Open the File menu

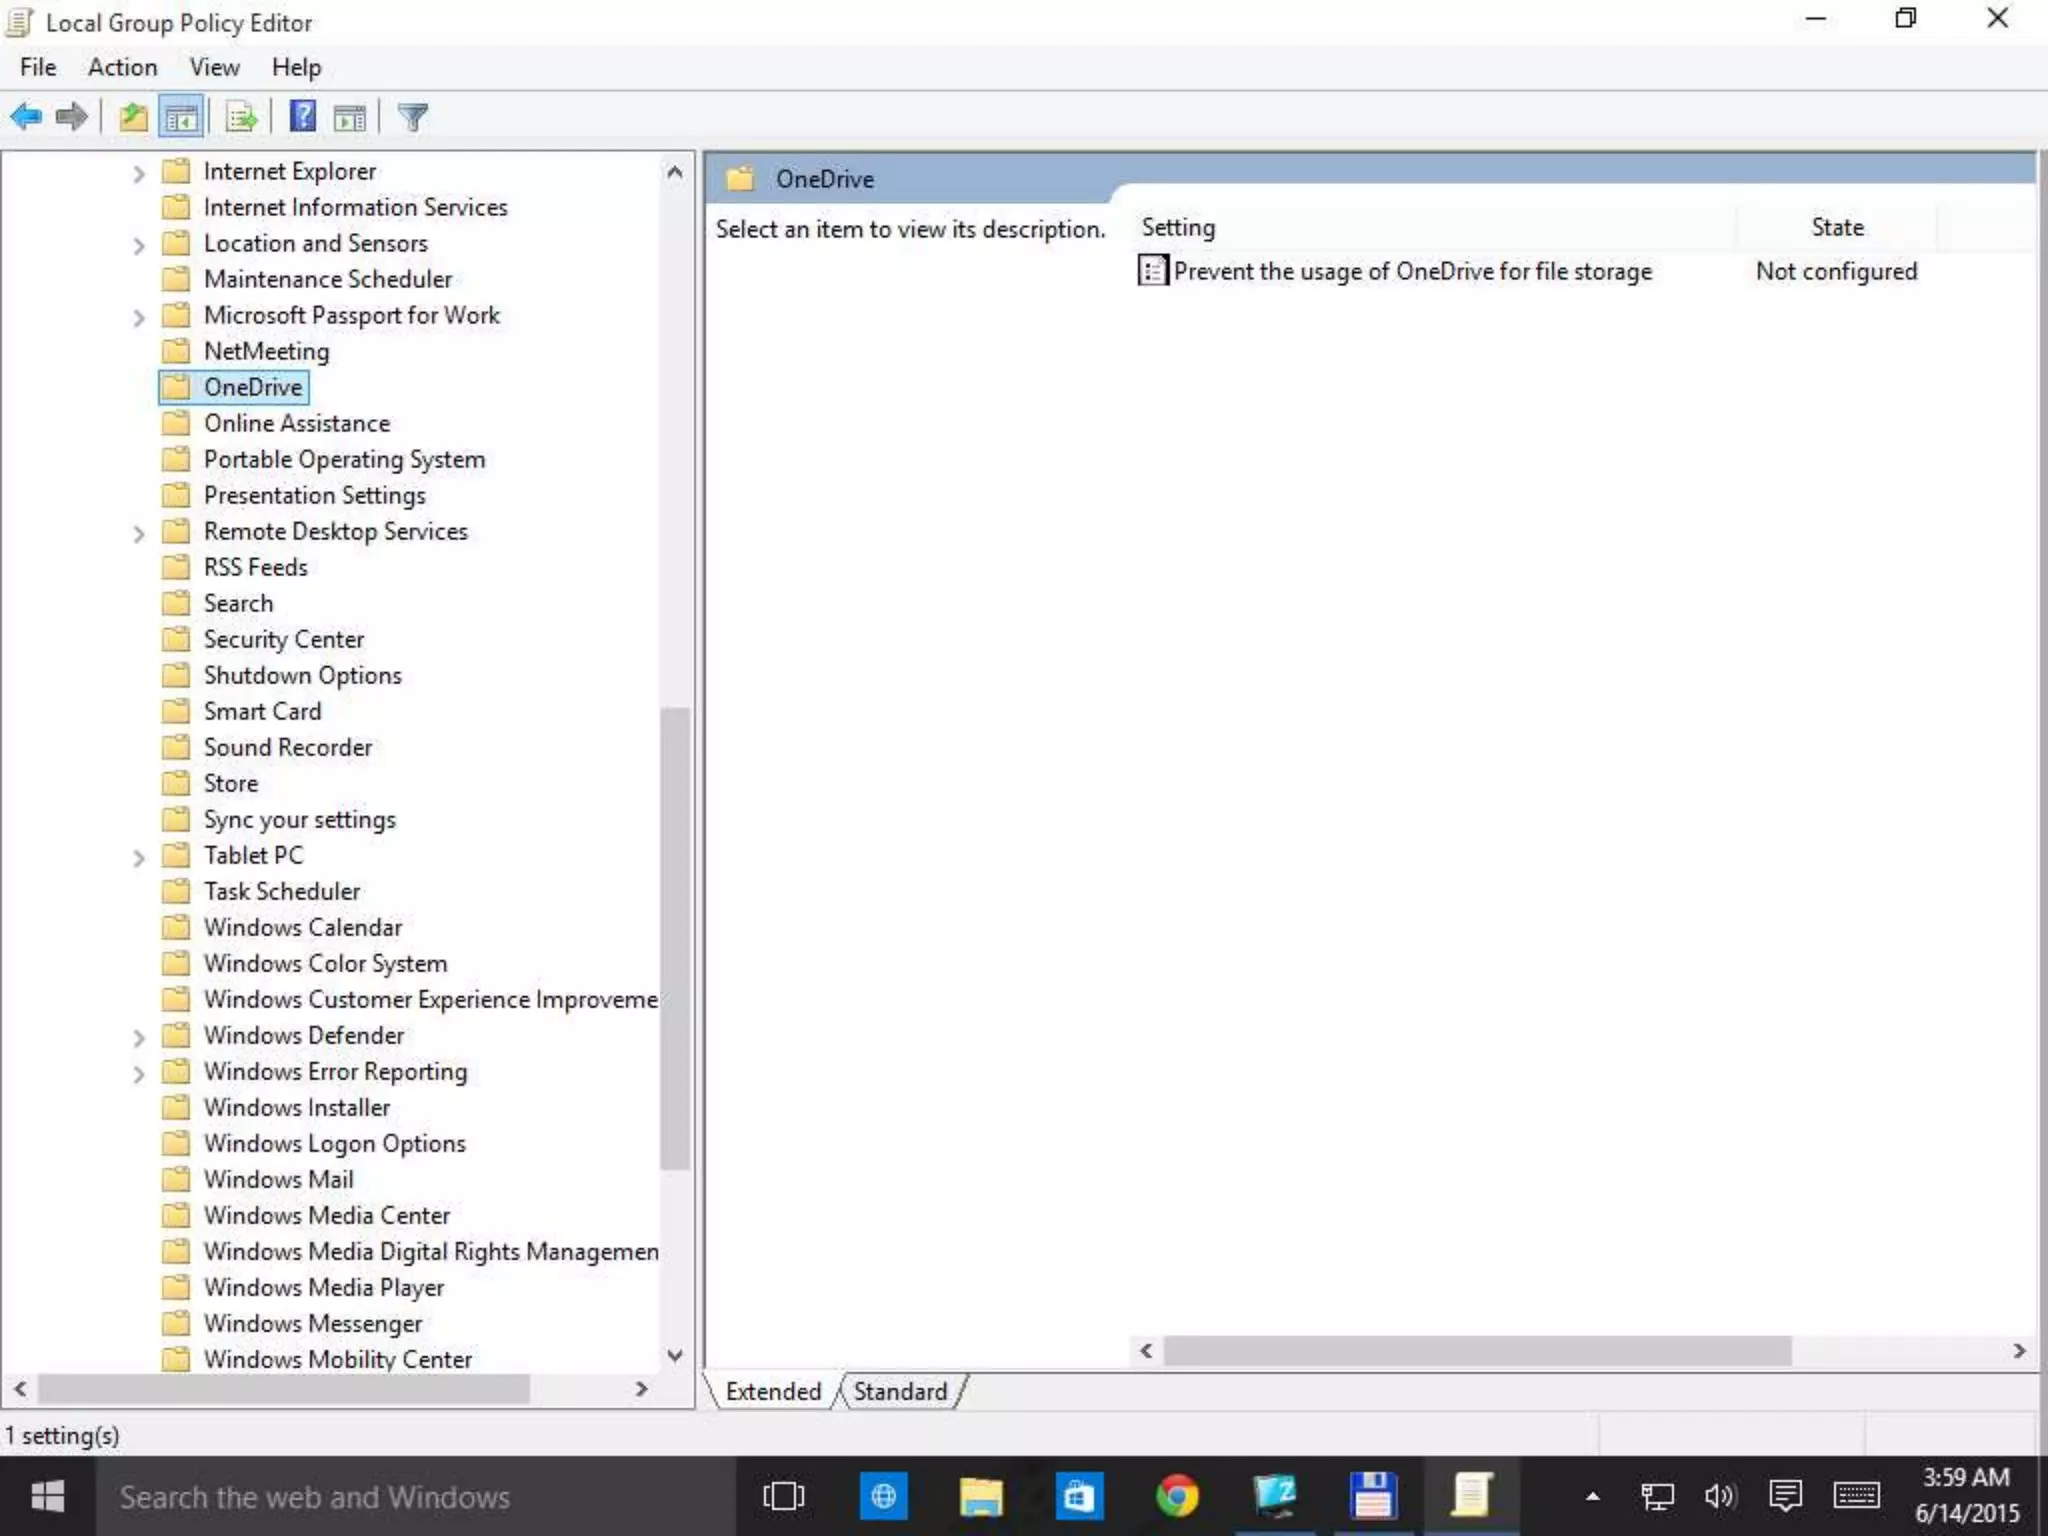point(38,67)
